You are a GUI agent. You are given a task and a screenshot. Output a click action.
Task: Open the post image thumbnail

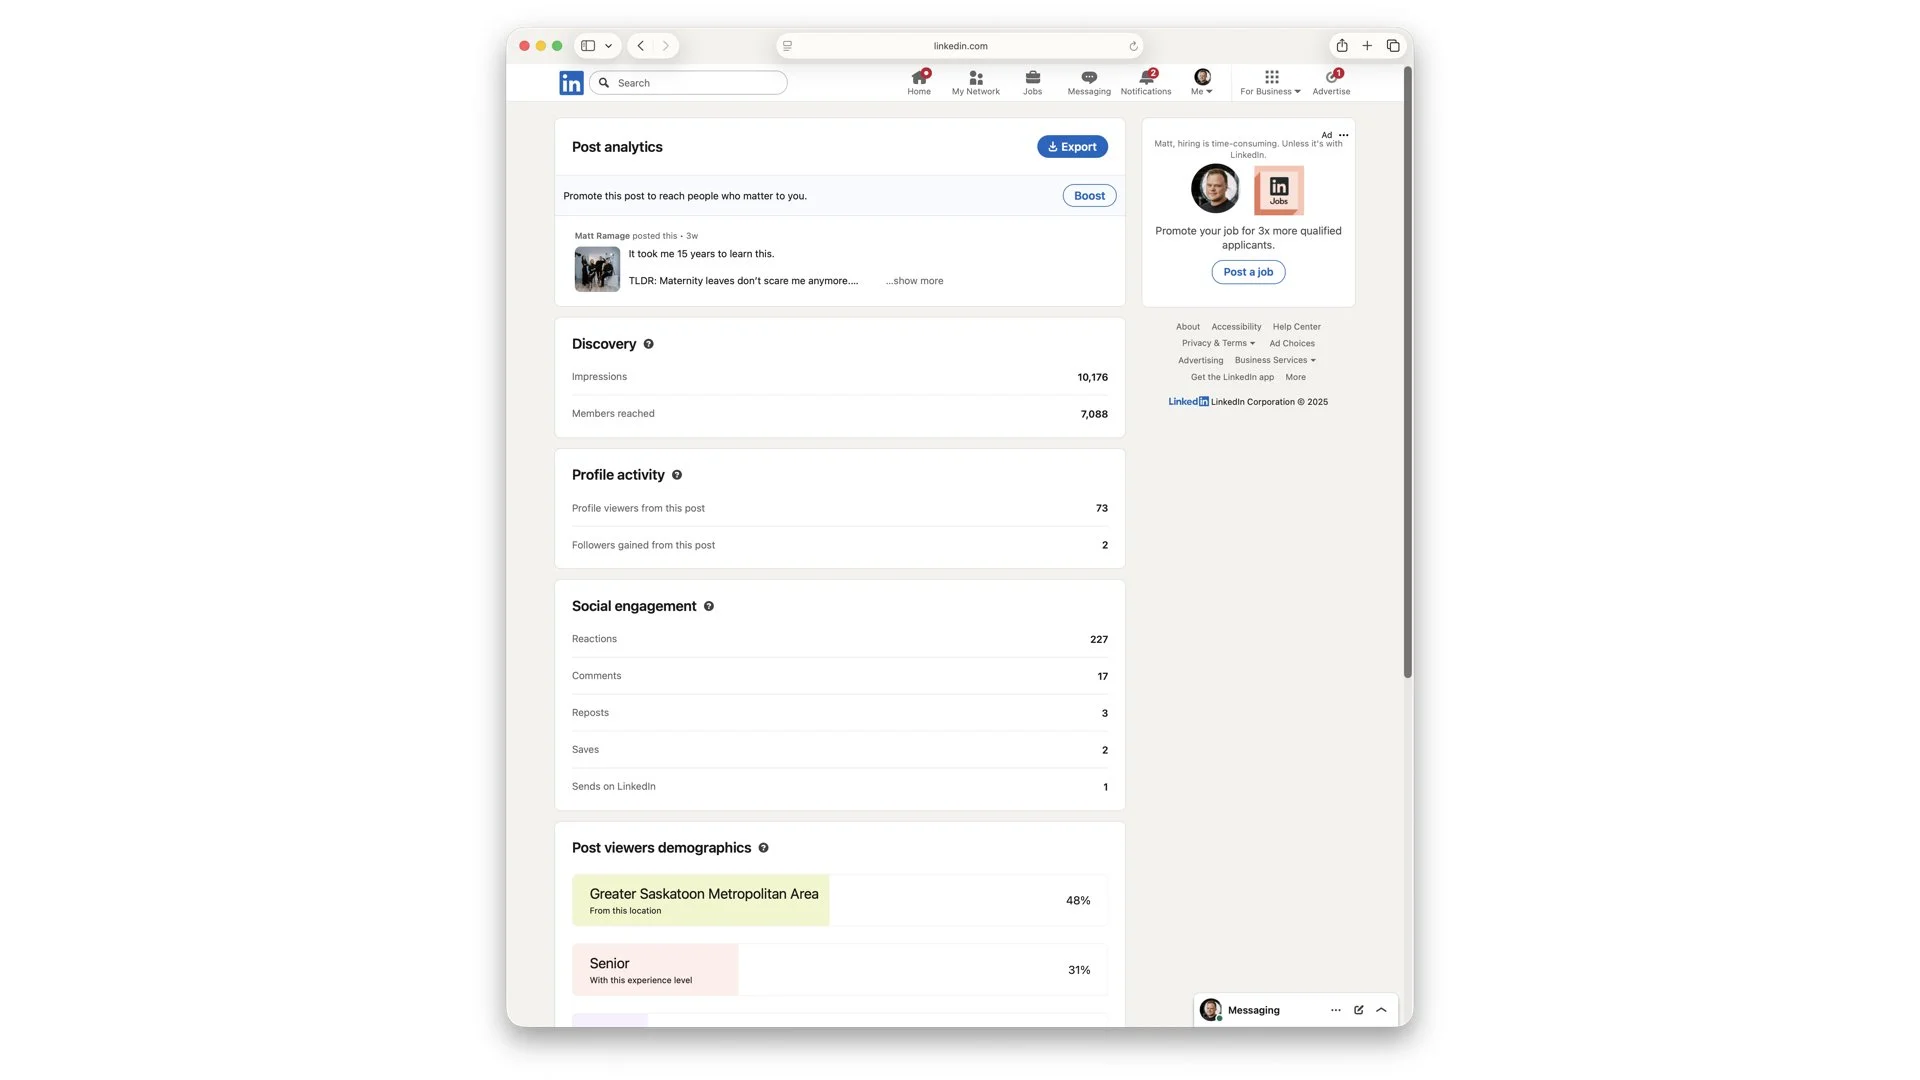click(x=597, y=269)
